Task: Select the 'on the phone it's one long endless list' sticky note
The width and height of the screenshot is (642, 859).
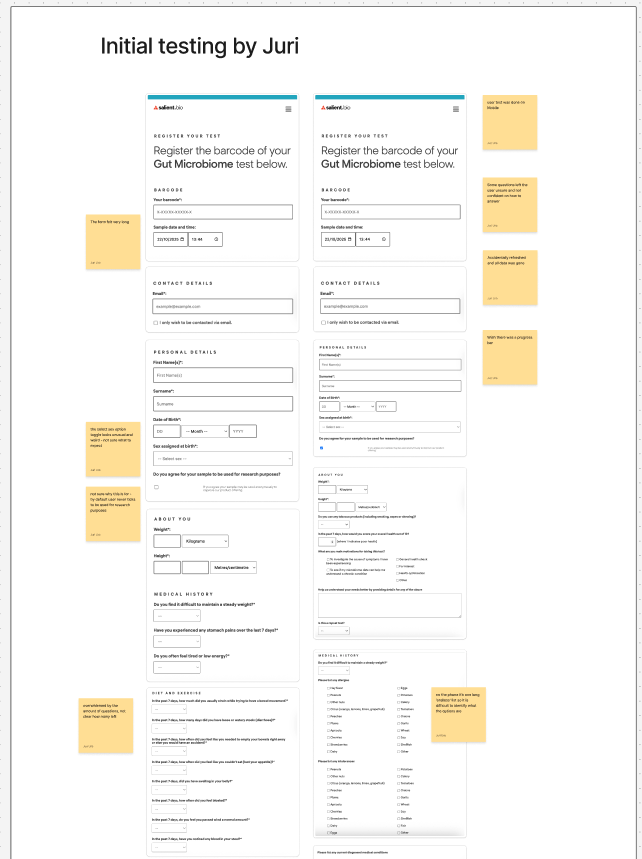Action: (458, 714)
